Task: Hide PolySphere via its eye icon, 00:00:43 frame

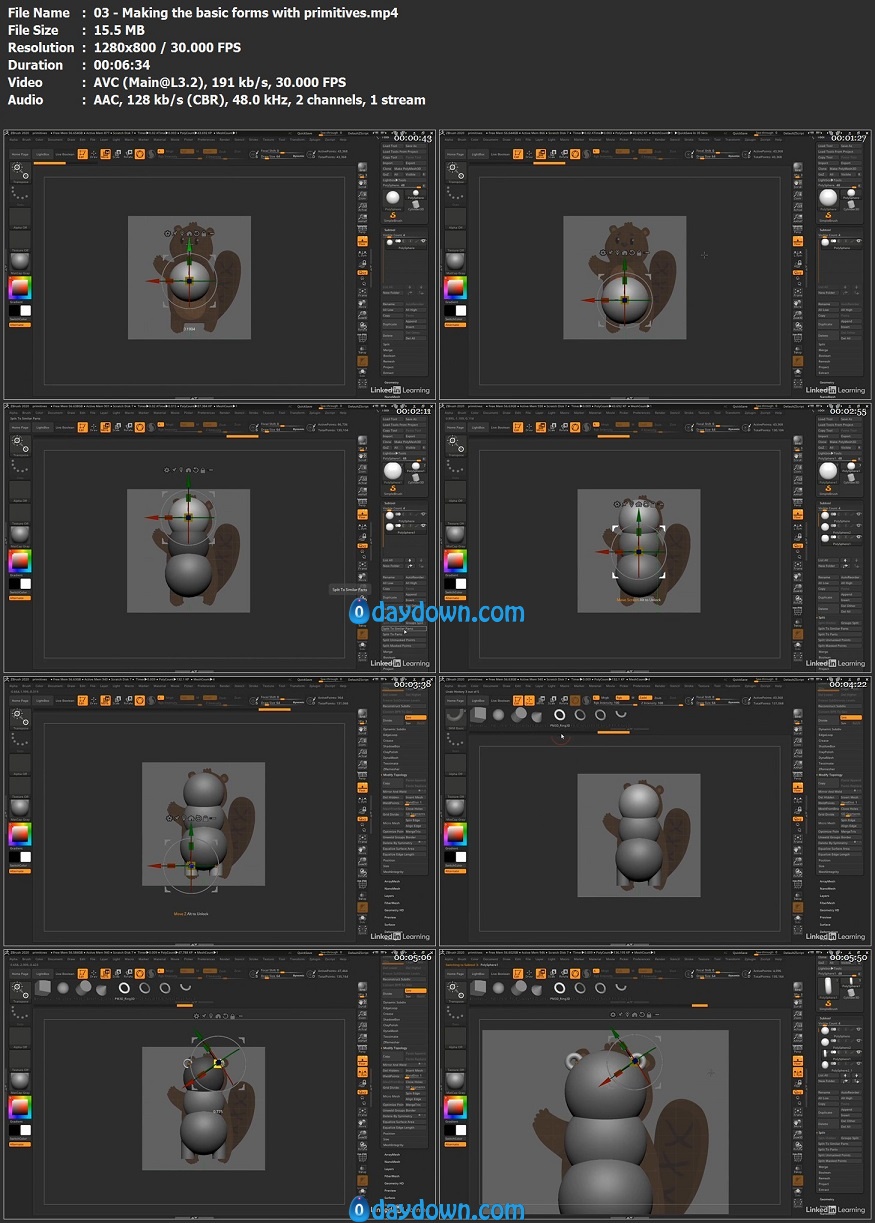Action: (x=422, y=241)
